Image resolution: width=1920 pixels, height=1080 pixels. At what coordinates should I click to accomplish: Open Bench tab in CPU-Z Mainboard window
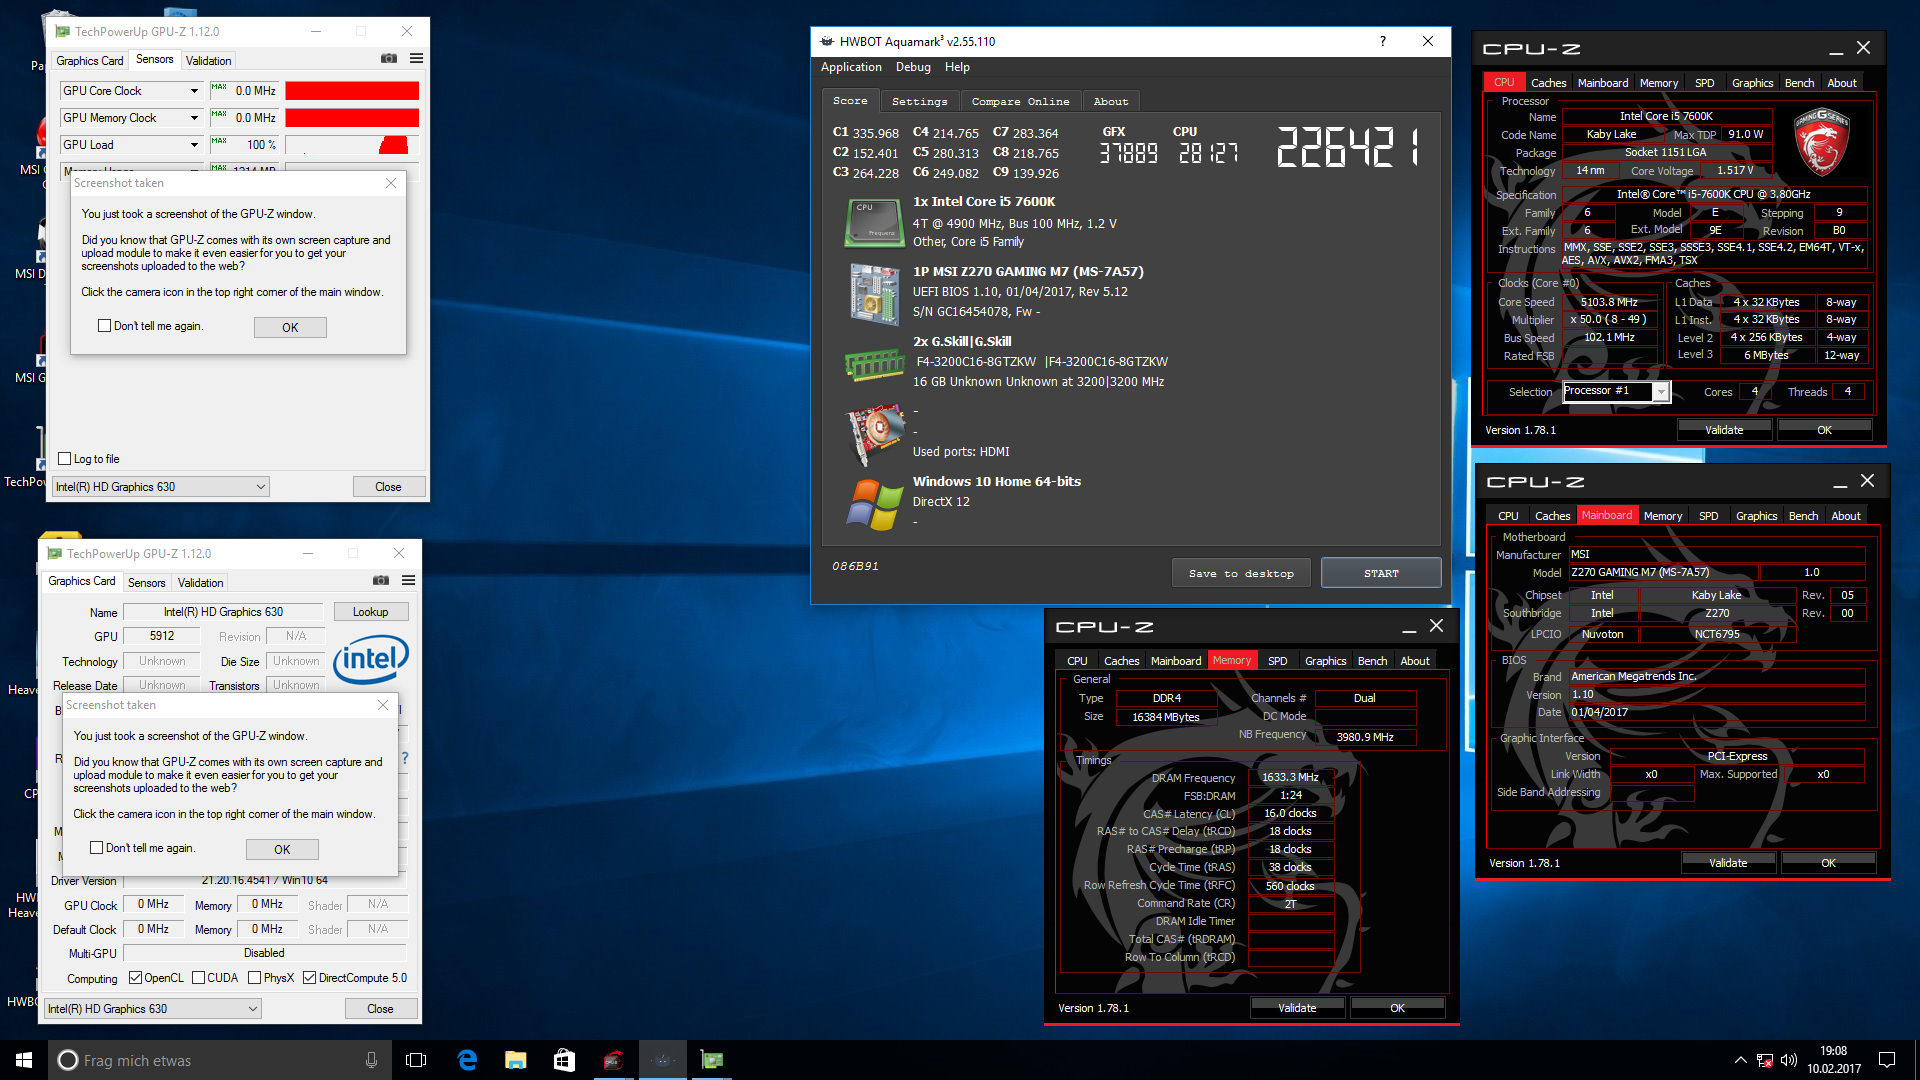tap(1803, 516)
